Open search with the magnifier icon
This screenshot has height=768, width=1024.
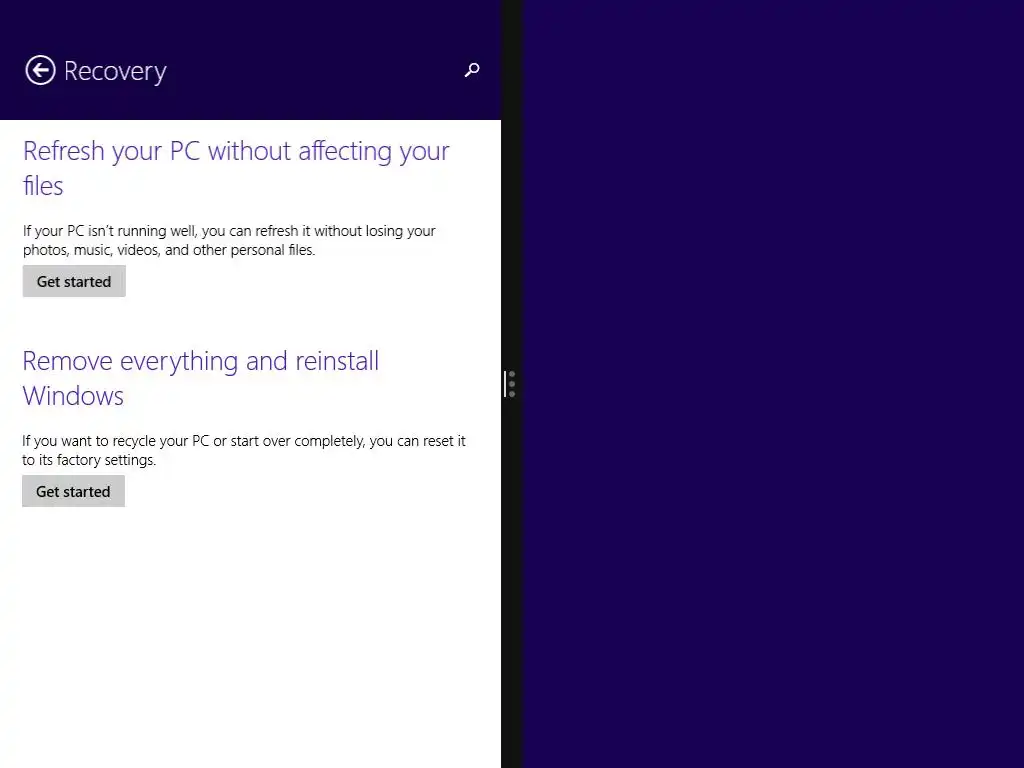point(472,70)
